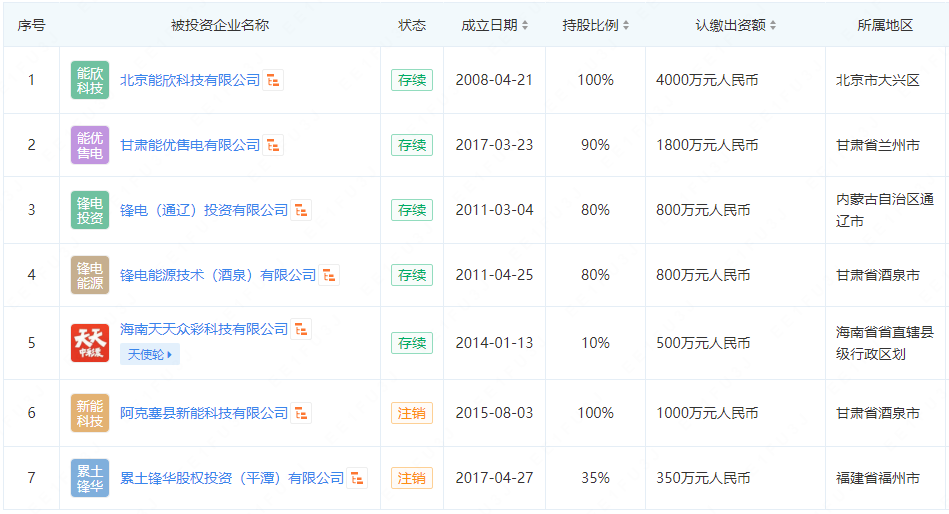
Task: Click the 新能科技 orange company logo
Action: click(90, 413)
